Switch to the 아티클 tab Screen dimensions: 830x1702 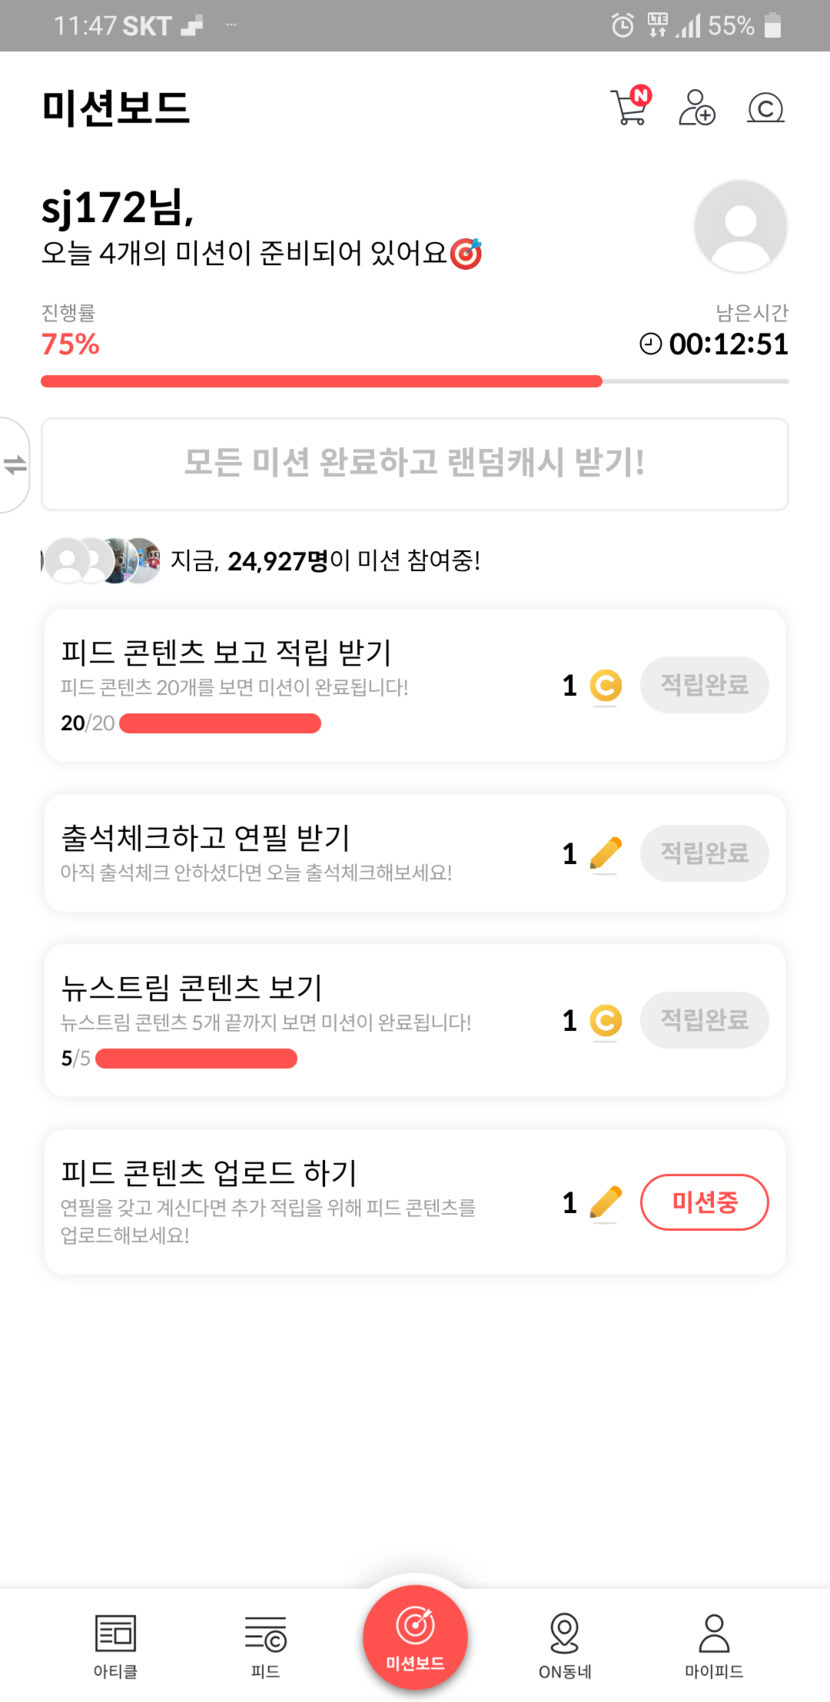coord(115,1646)
